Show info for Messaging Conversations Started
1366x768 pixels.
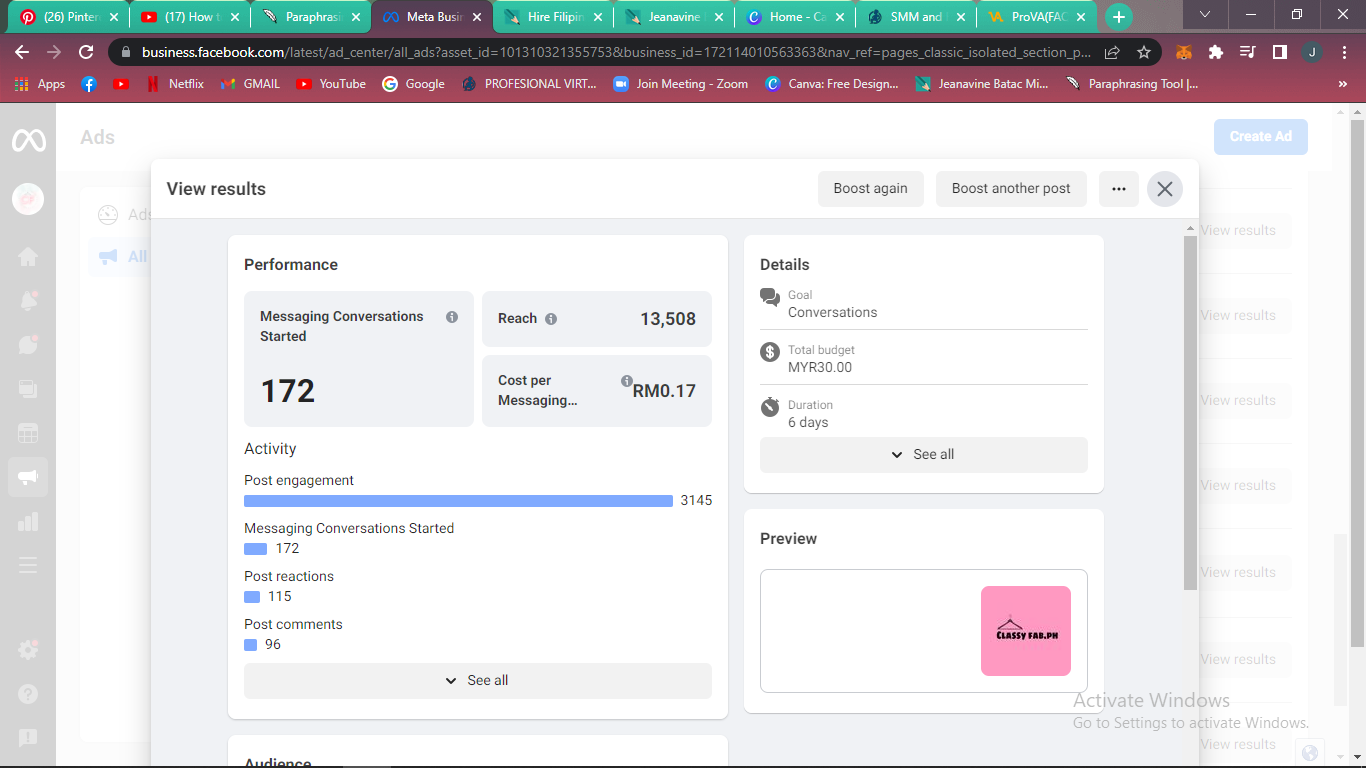(x=452, y=317)
